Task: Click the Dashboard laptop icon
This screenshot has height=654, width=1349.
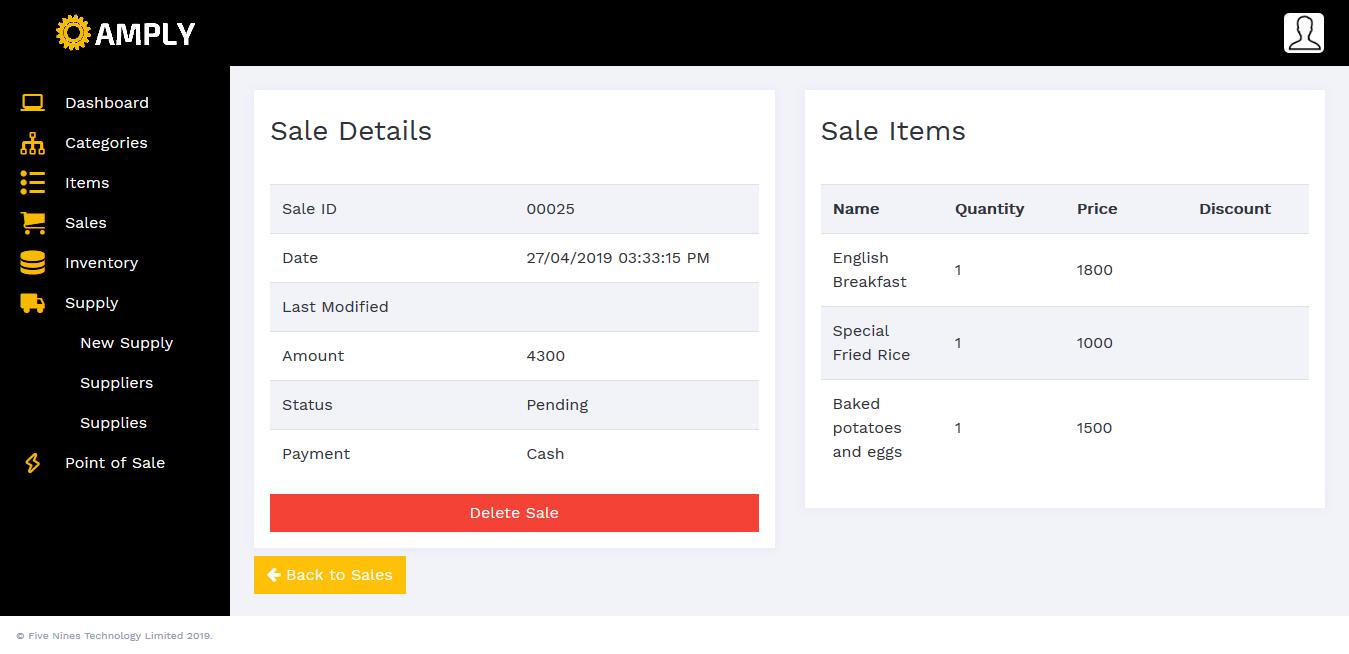Action: (x=33, y=103)
